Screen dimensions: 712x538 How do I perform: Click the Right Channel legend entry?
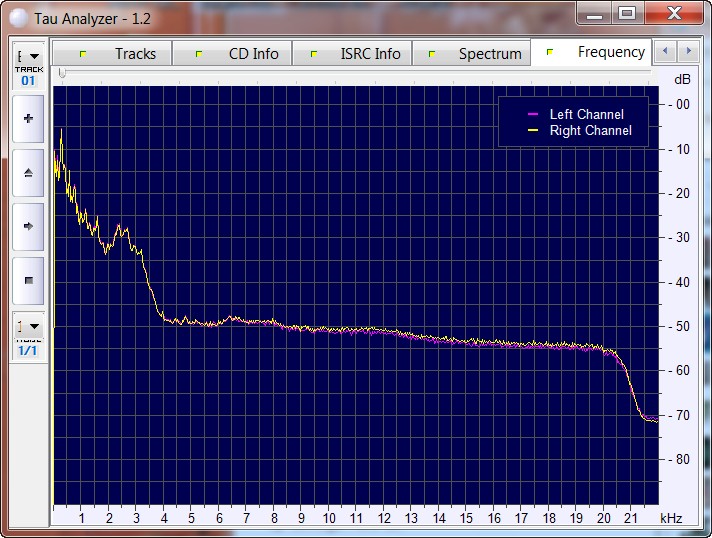click(590, 131)
